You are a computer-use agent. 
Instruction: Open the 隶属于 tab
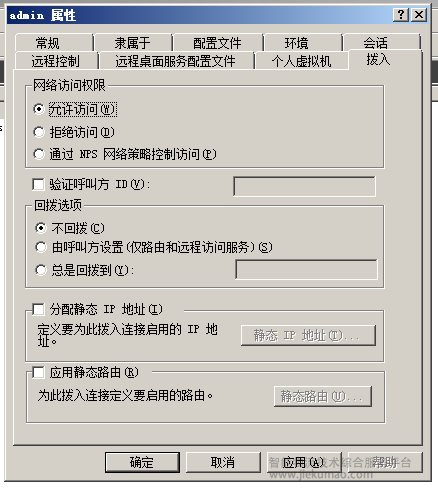(133, 43)
